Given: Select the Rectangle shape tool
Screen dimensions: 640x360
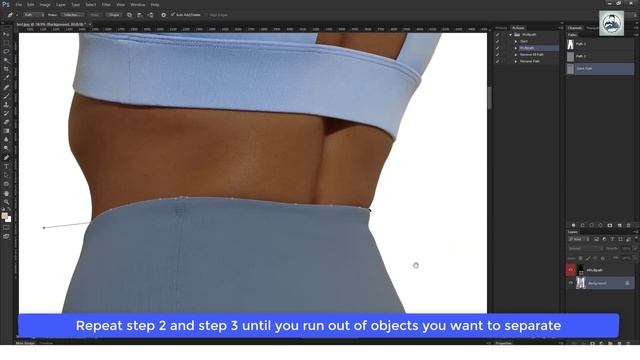Looking at the screenshot, I should pos(6,184).
